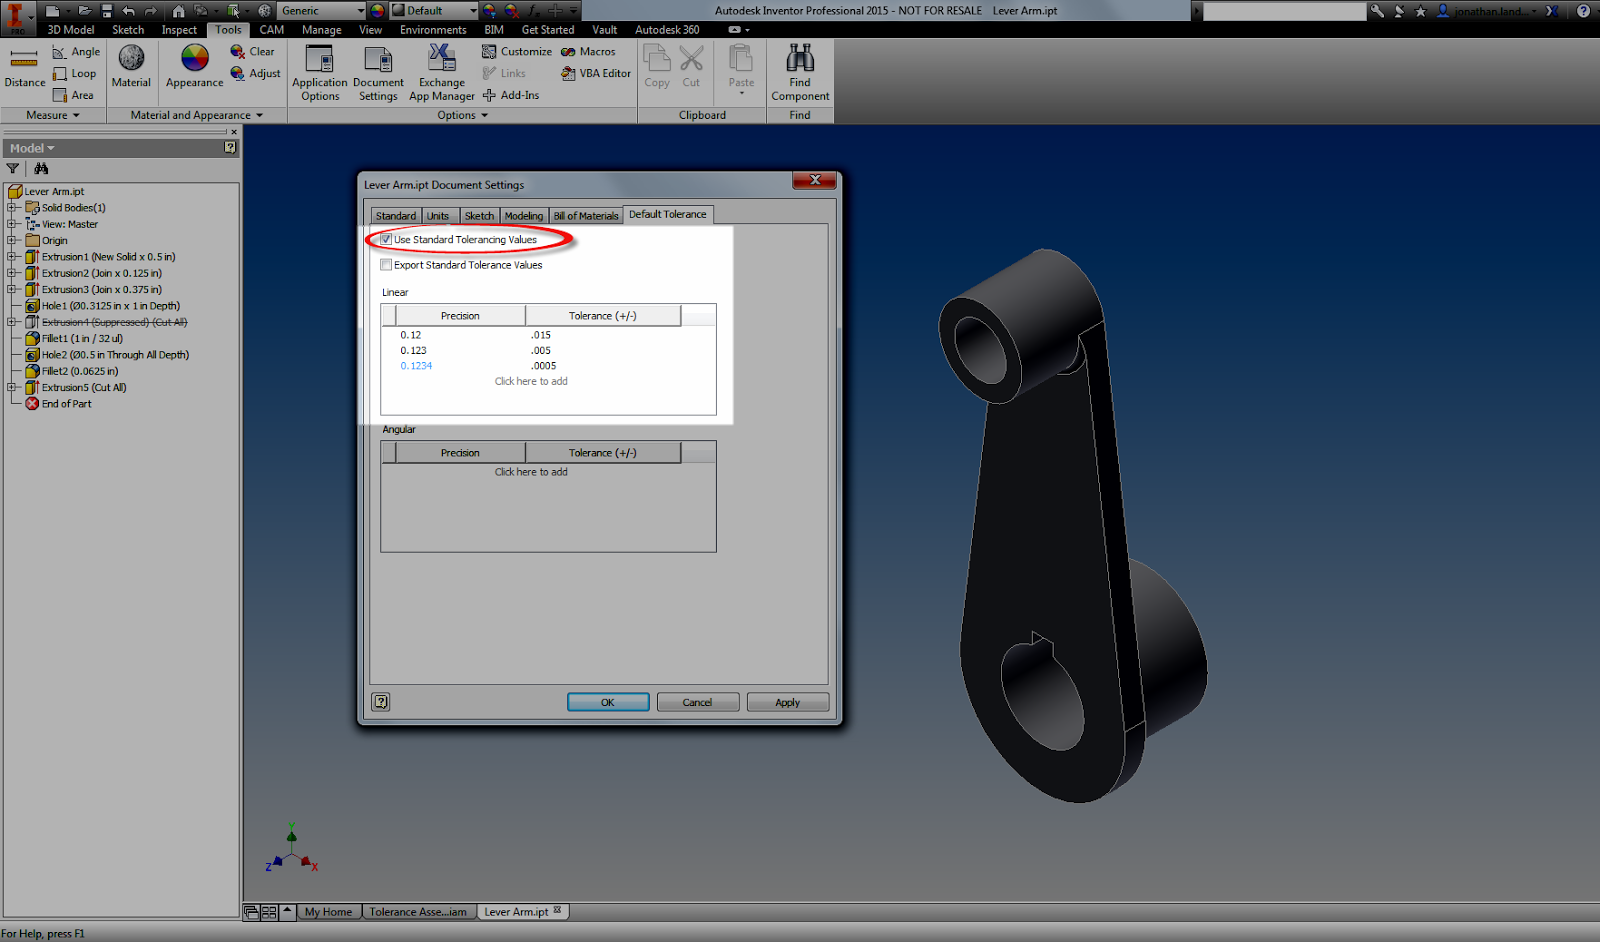Viewport: 1600px width, 942px height.
Task: Select the Area measure tool
Action: 73,96
